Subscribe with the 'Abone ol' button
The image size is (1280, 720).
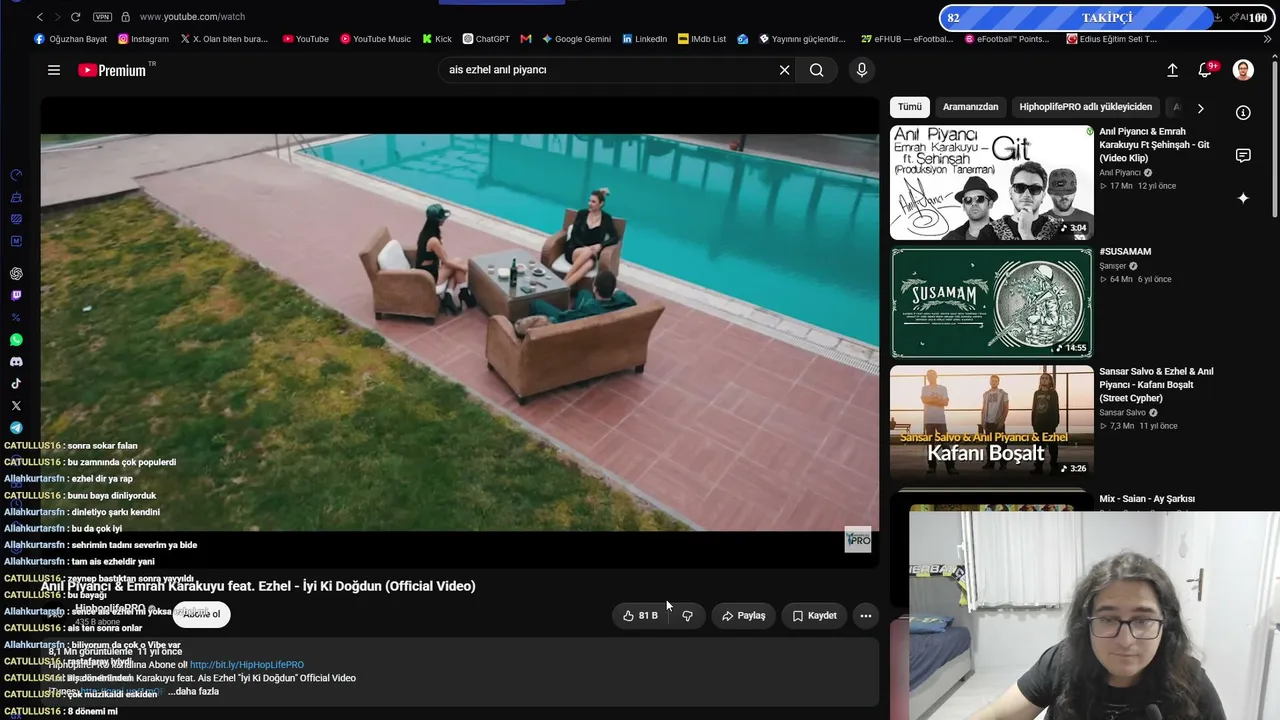pos(202,614)
